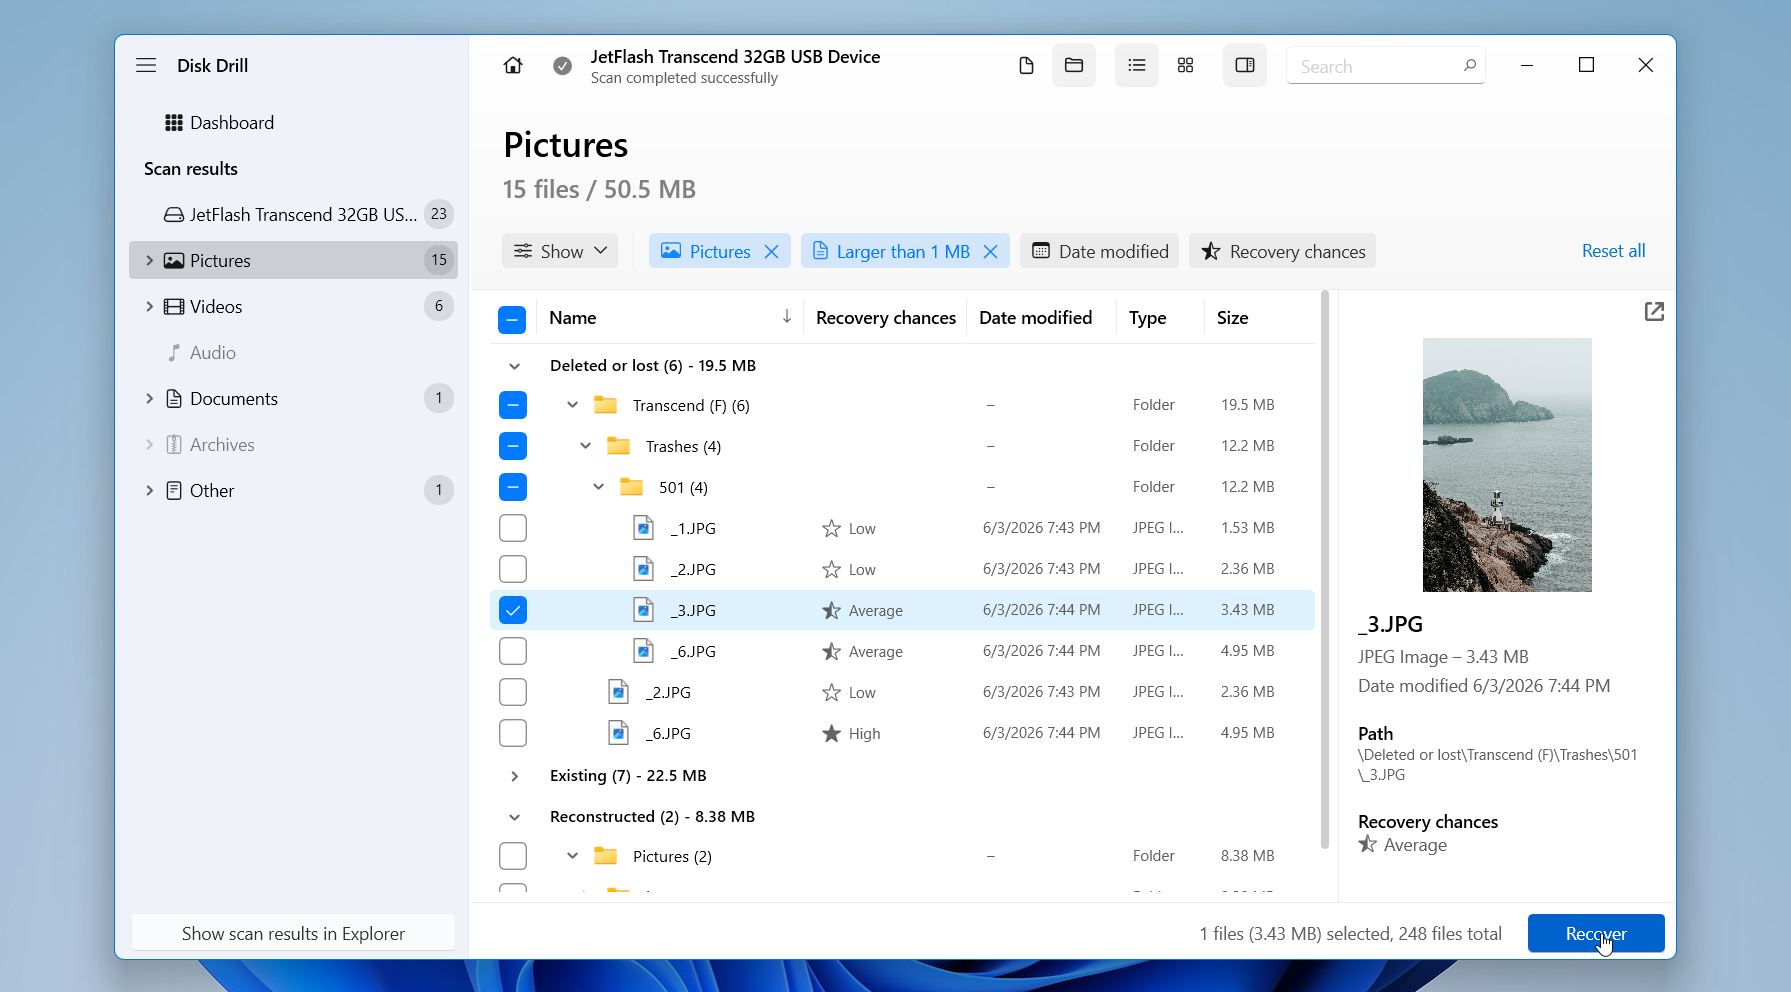Toggle checkbox for Trashes folder
Viewport: 1791px width, 992px height.
(512, 446)
